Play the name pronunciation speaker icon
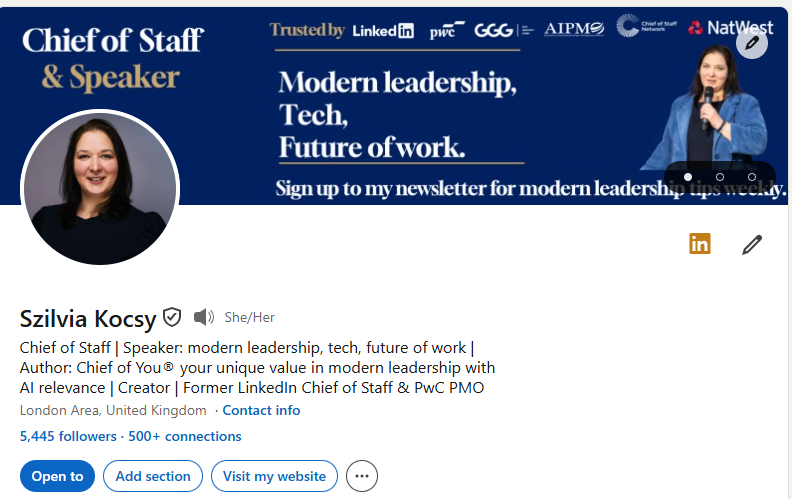 click(x=204, y=317)
